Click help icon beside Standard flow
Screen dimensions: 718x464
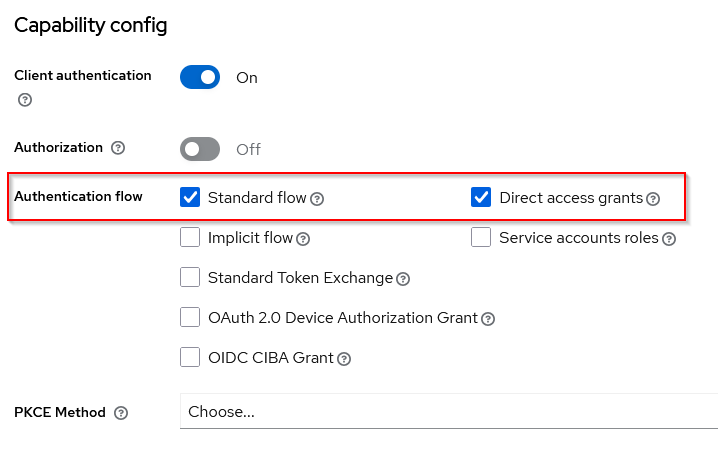pos(317,199)
